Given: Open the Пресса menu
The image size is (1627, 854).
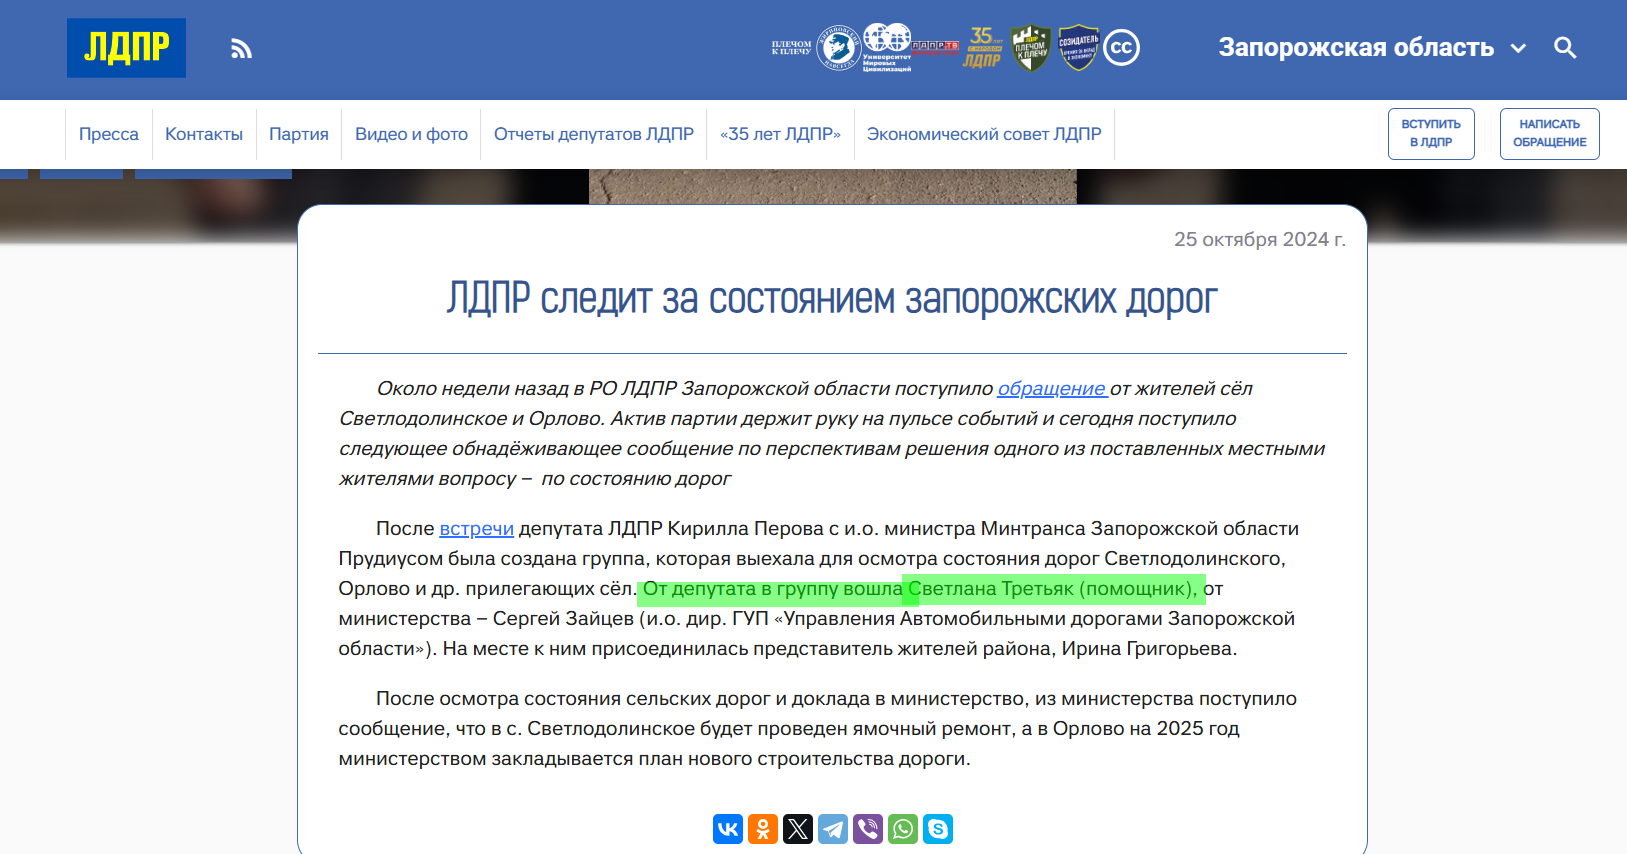Looking at the screenshot, I should click(x=109, y=134).
